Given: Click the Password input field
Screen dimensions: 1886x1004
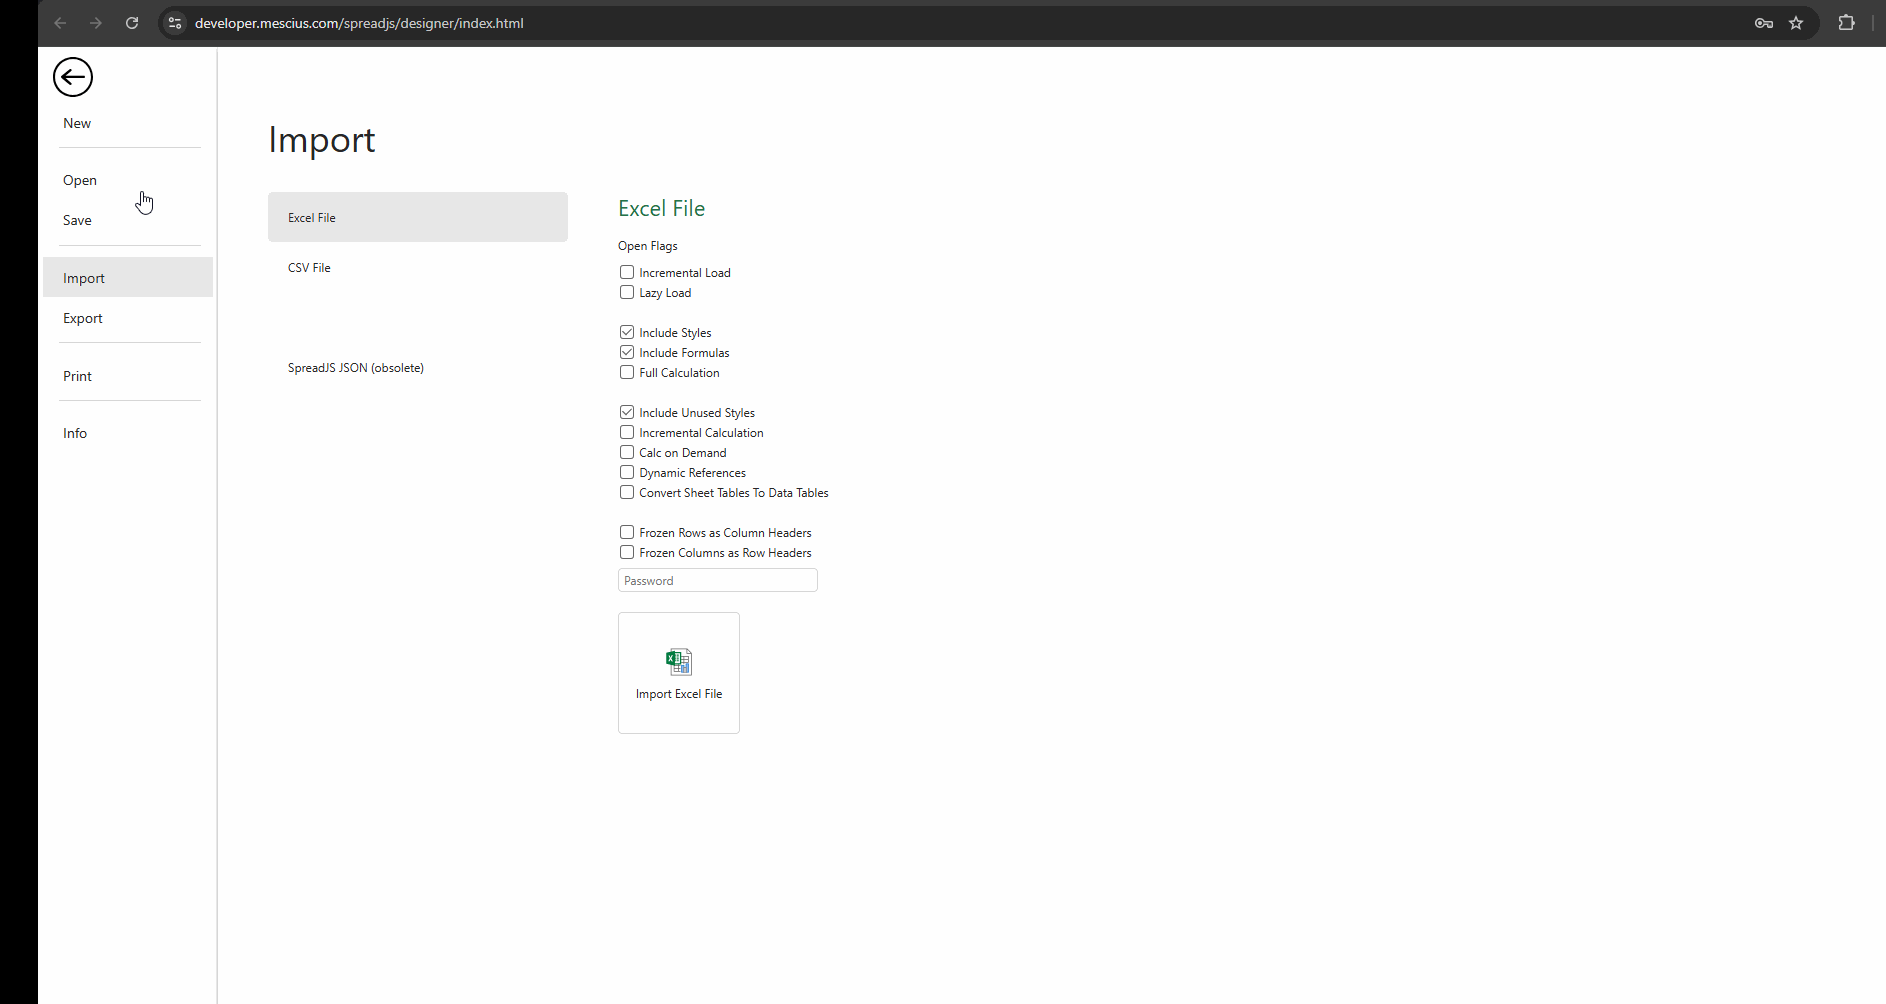Looking at the screenshot, I should 717,580.
